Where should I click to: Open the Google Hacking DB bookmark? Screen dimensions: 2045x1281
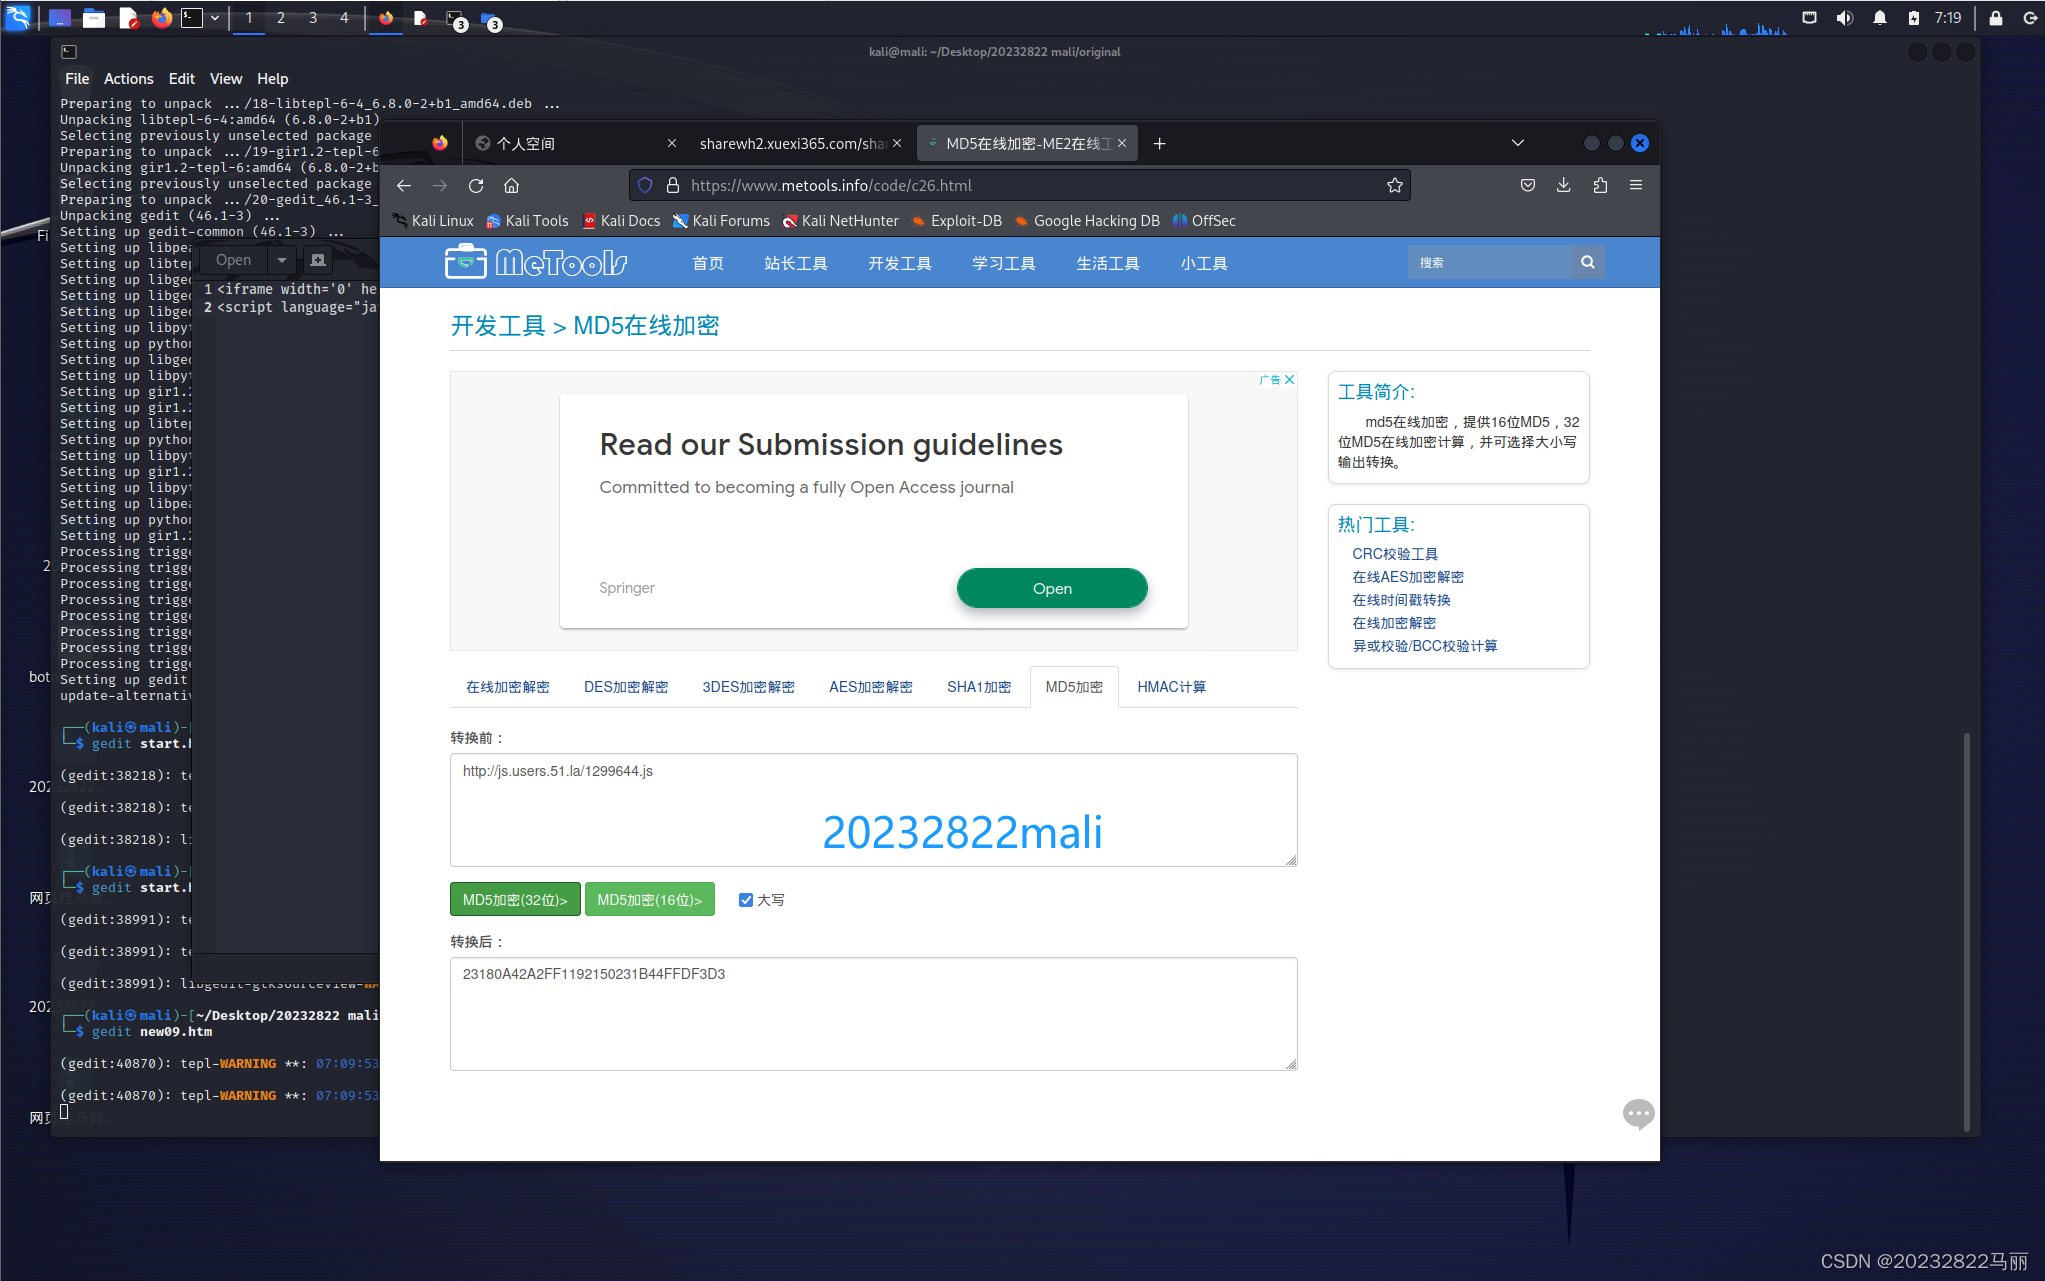[x=1087, y=221]
